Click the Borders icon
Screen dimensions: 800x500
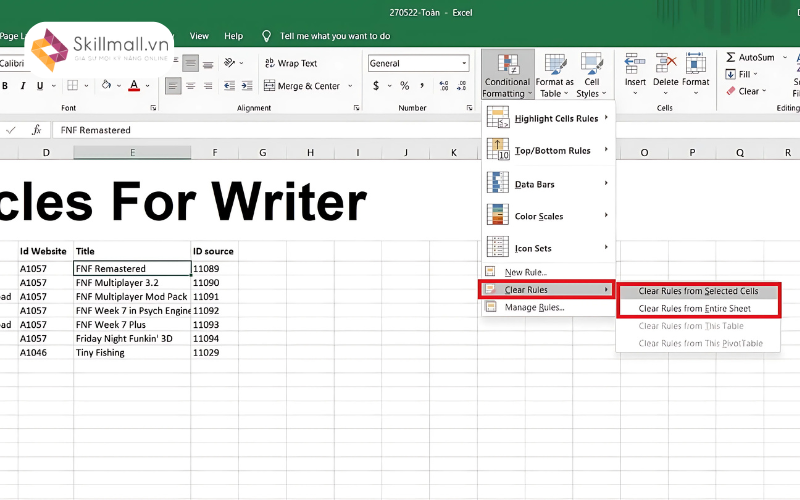73,85
